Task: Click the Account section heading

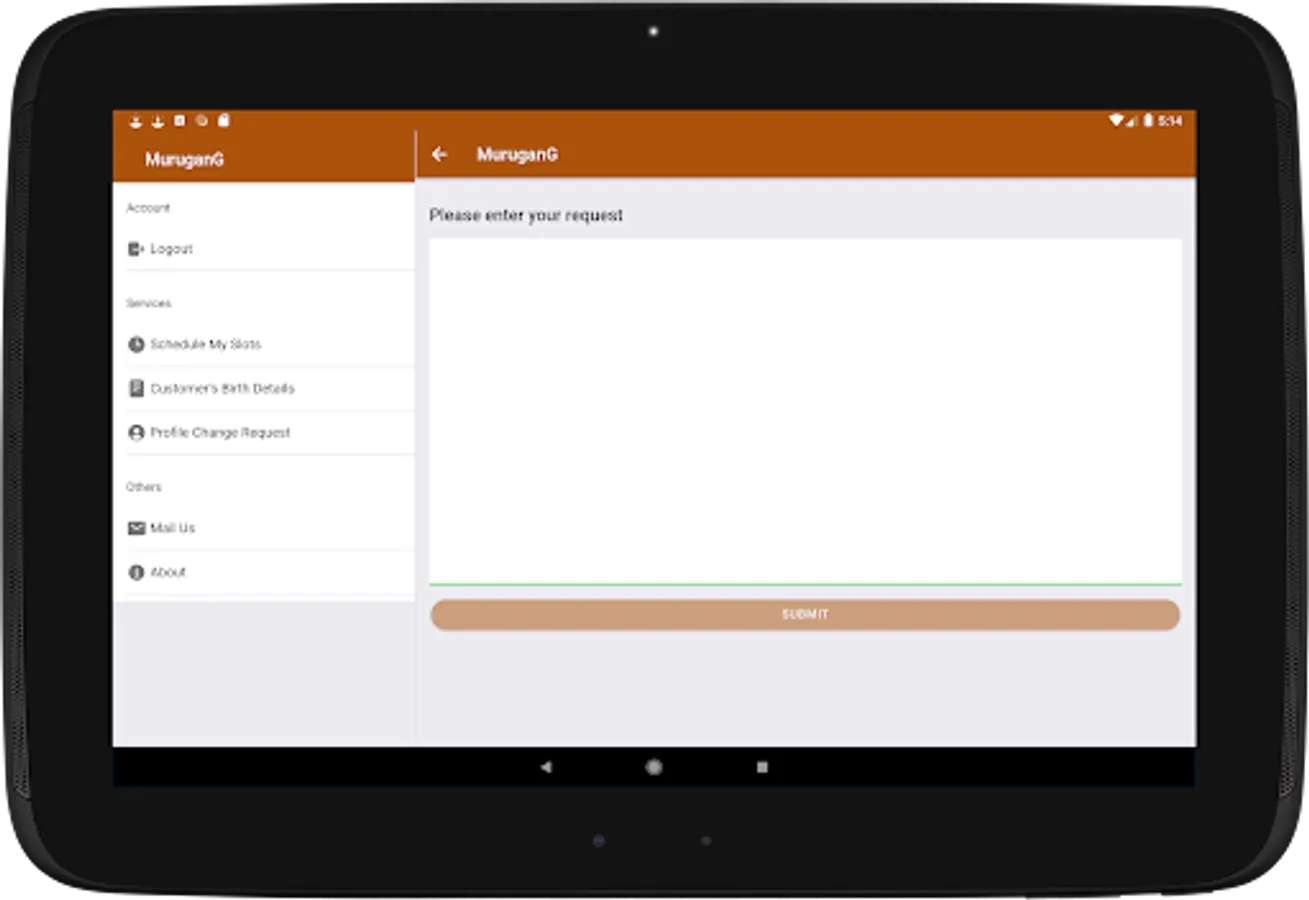Action: [x=148, y=208]
